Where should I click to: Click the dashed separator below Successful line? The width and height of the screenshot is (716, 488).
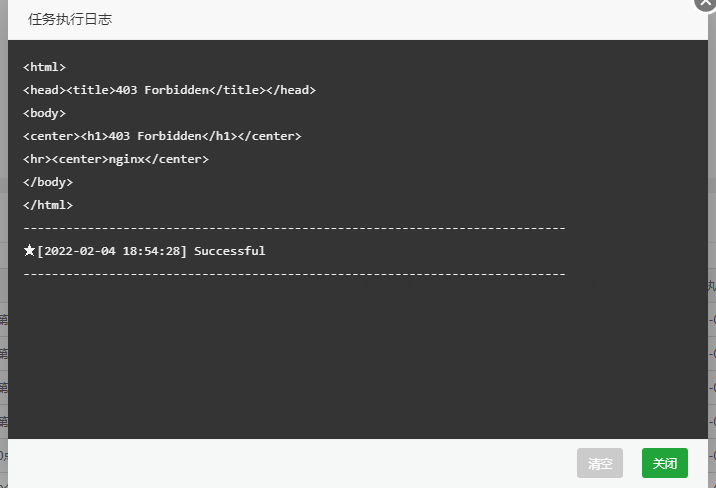point(295,274)
